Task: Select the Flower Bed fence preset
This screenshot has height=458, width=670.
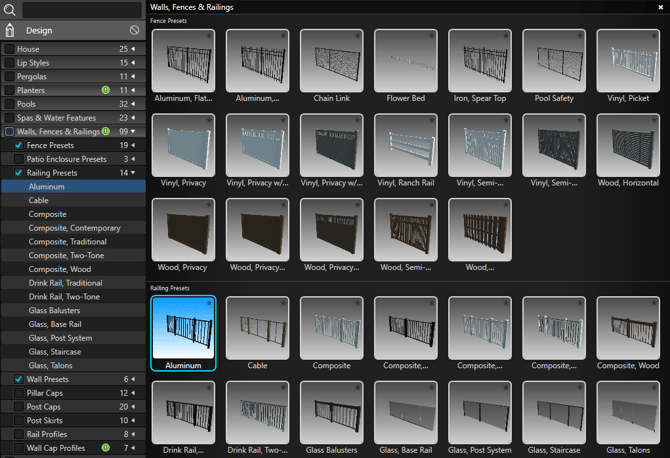Action: tap(406, 61)
